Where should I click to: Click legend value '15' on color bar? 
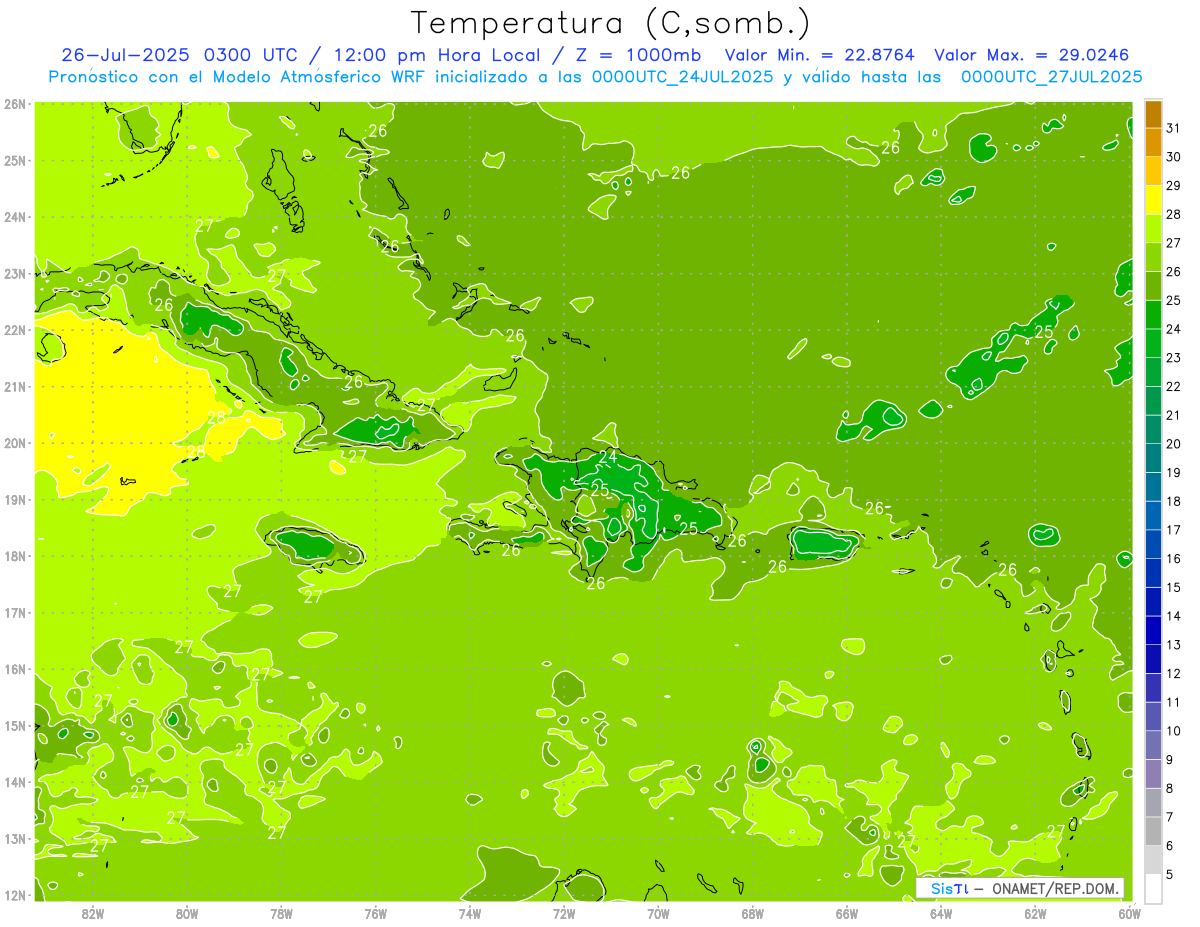[1174, 587]
